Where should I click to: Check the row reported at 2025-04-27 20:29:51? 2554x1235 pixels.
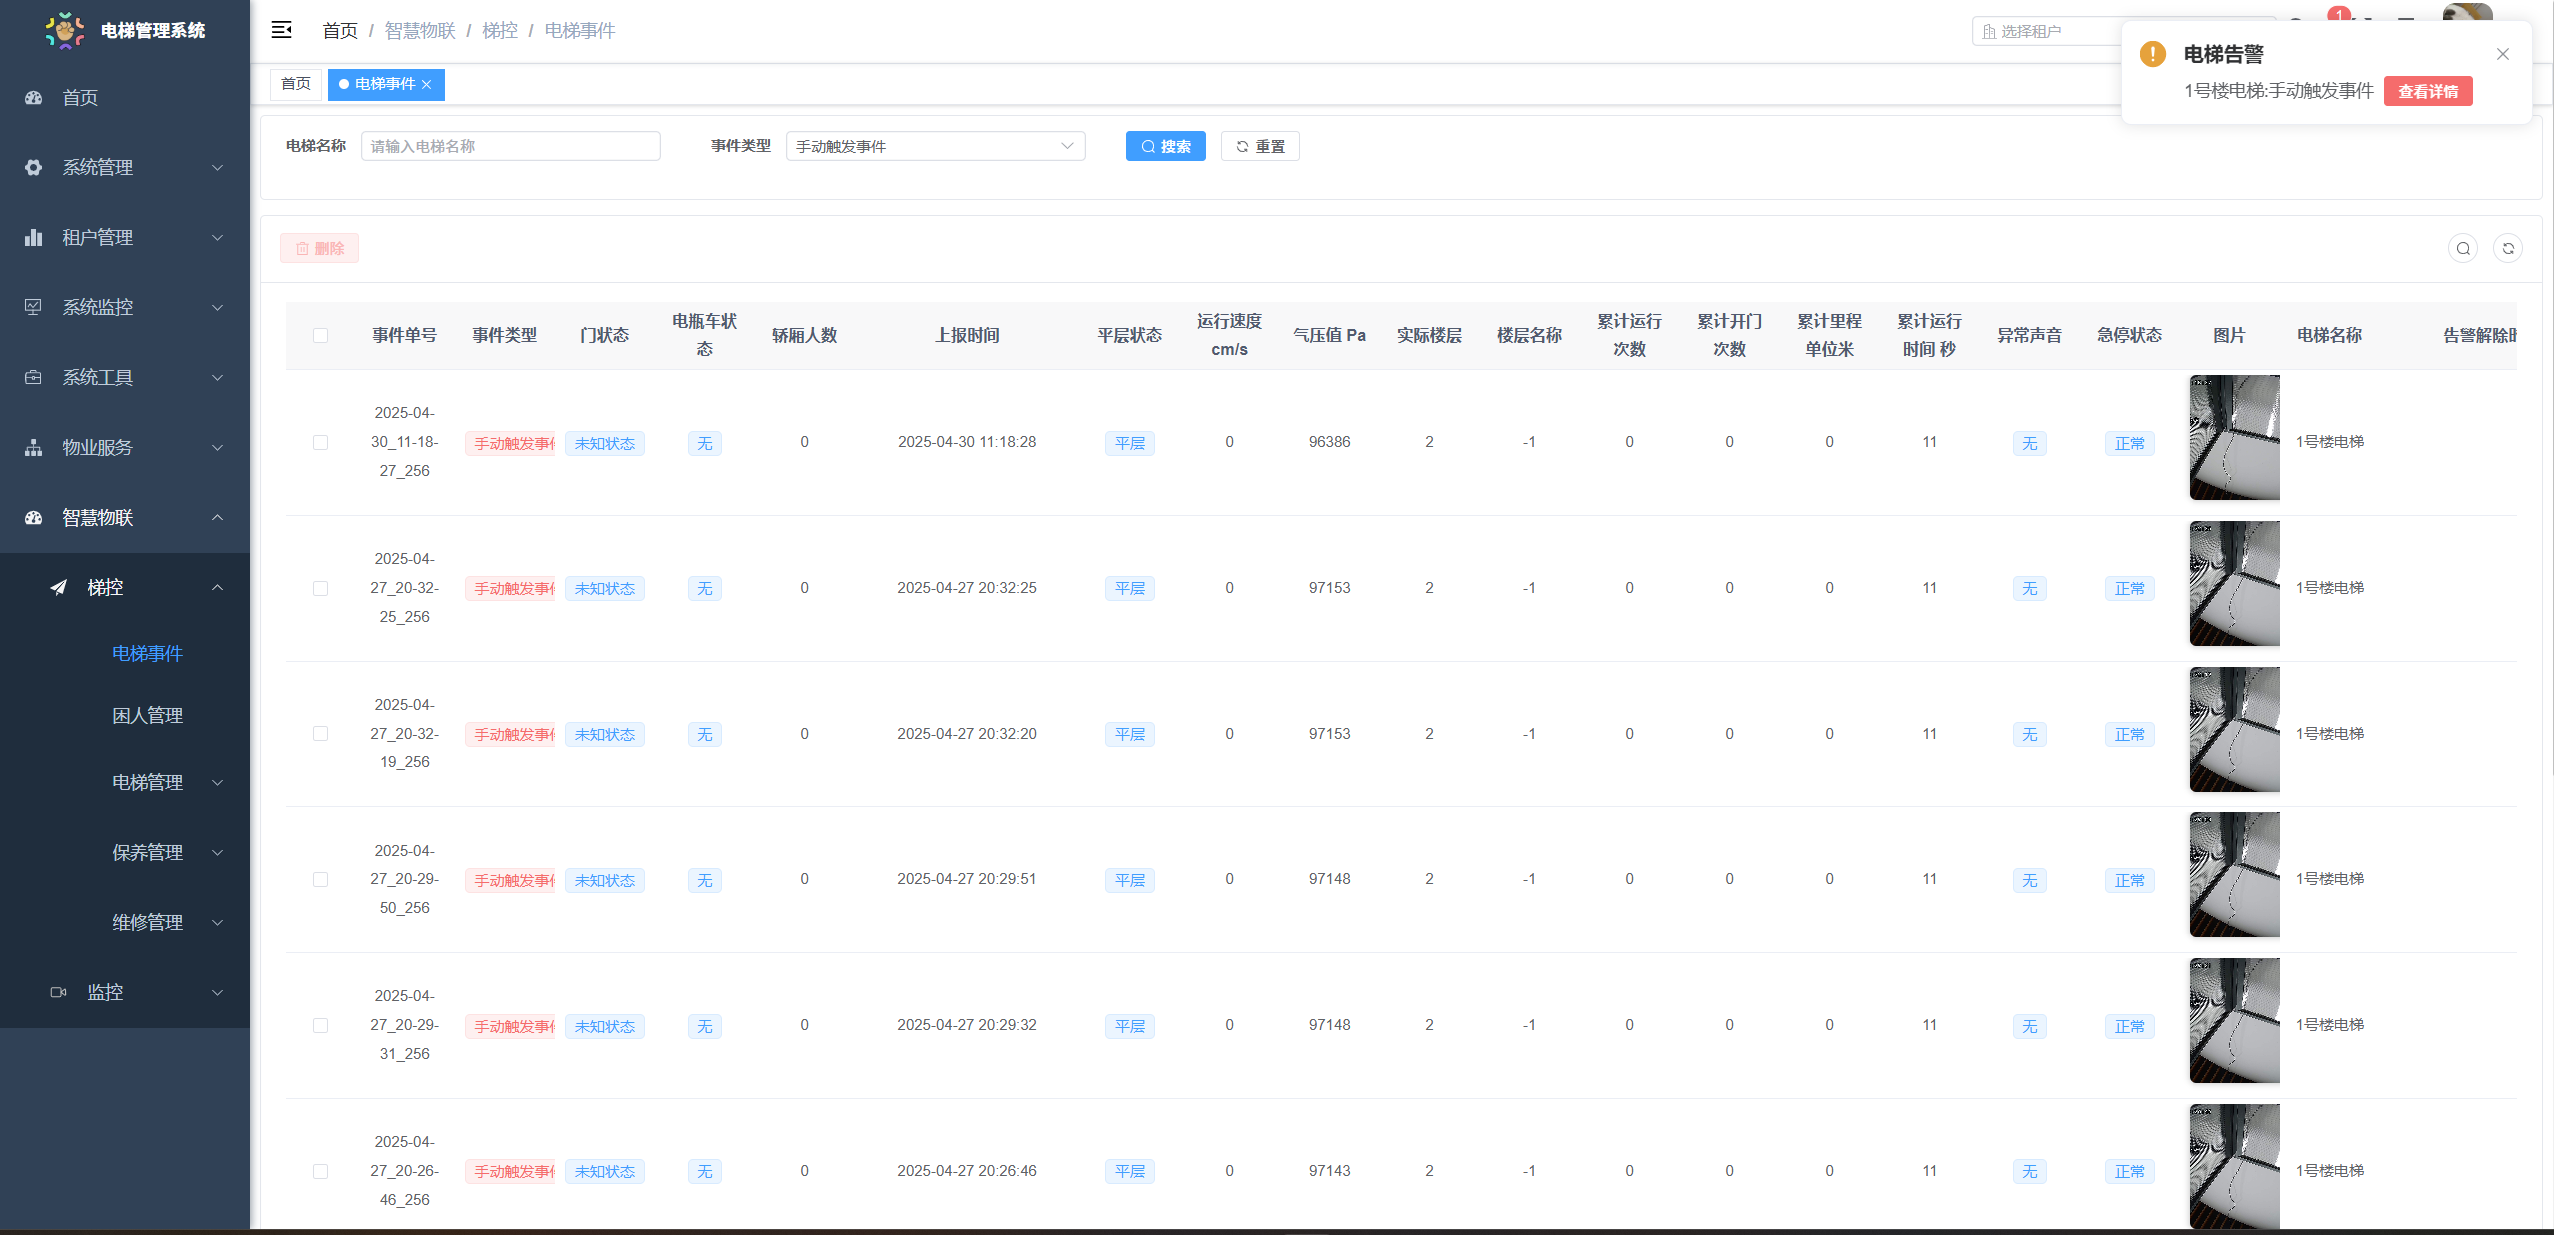coord(320,879)
